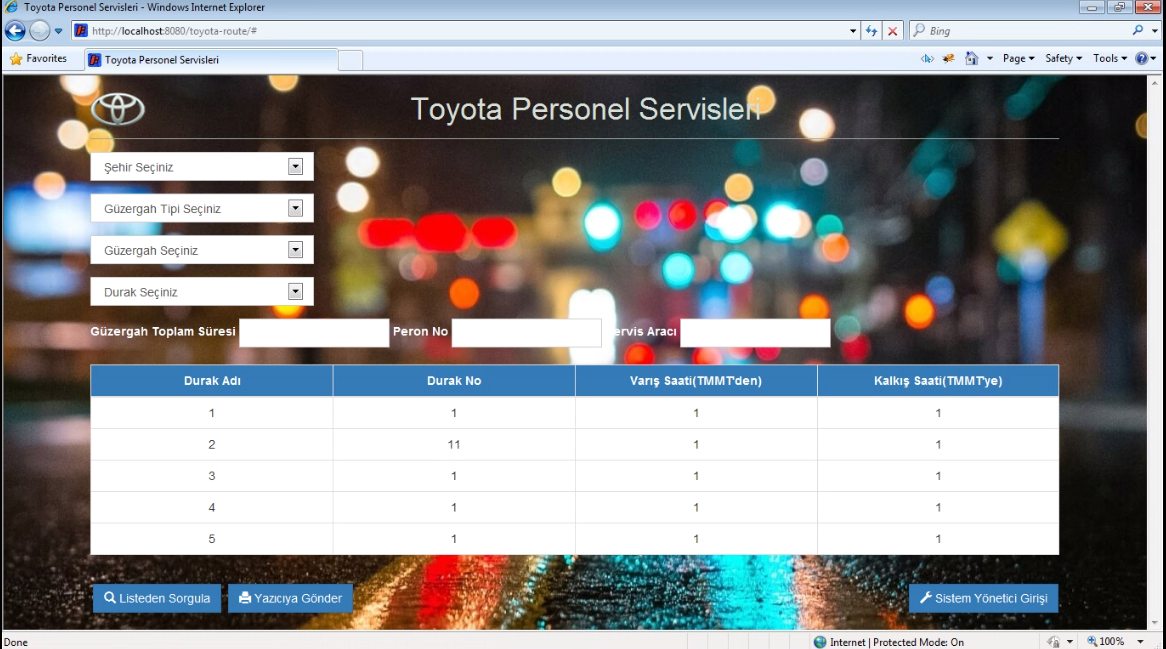The height and width of the screenshot is (649, 1166).
Task: Click the Kalkış Saati(TMMT'ye) column header
Action: pyautogui.click(x=938, y=381)
